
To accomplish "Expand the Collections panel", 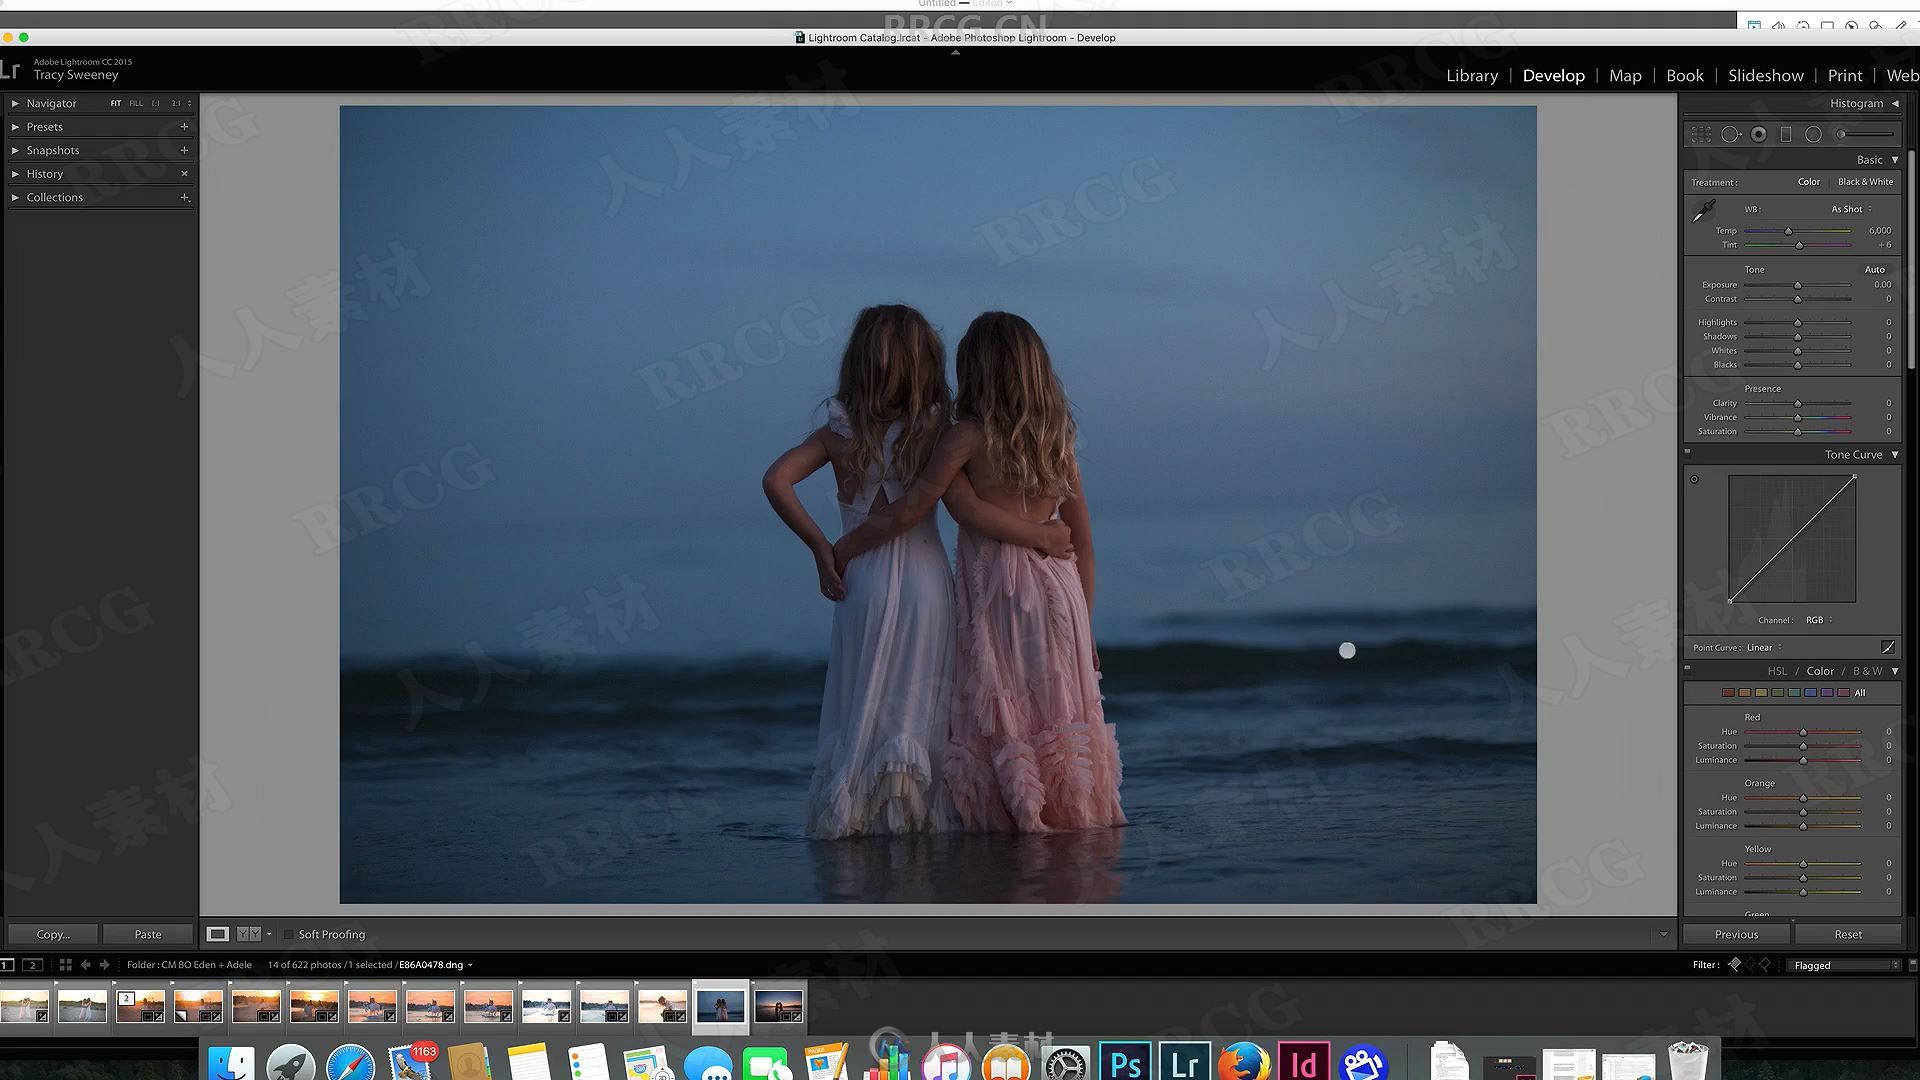I will 15,197.
